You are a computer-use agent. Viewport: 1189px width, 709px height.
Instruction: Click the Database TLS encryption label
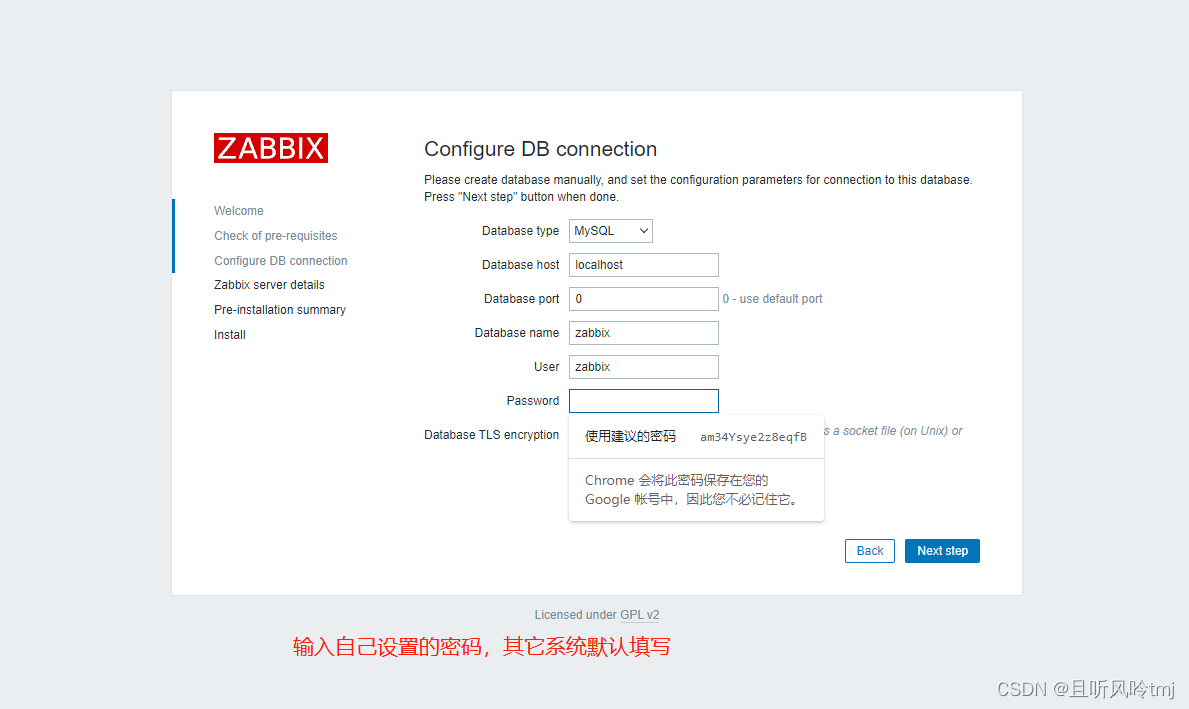pos(491,434)
